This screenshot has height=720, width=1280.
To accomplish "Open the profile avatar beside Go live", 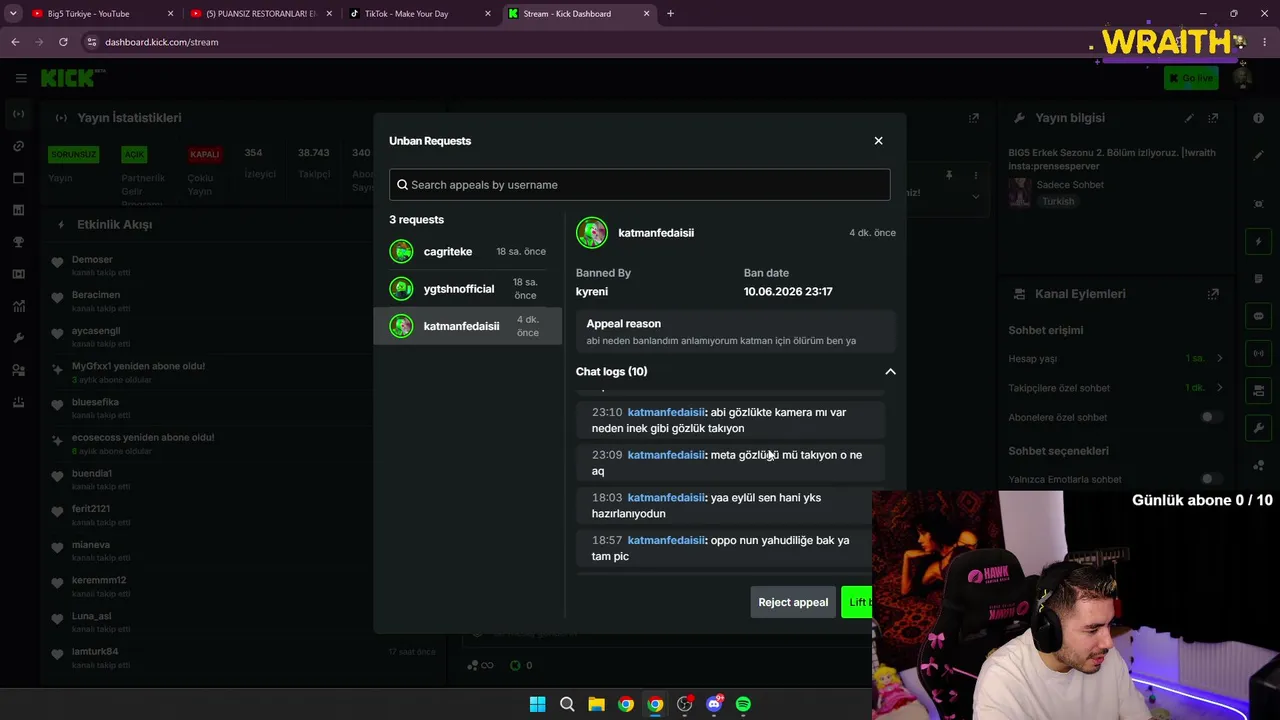I will pos(1242,78).
